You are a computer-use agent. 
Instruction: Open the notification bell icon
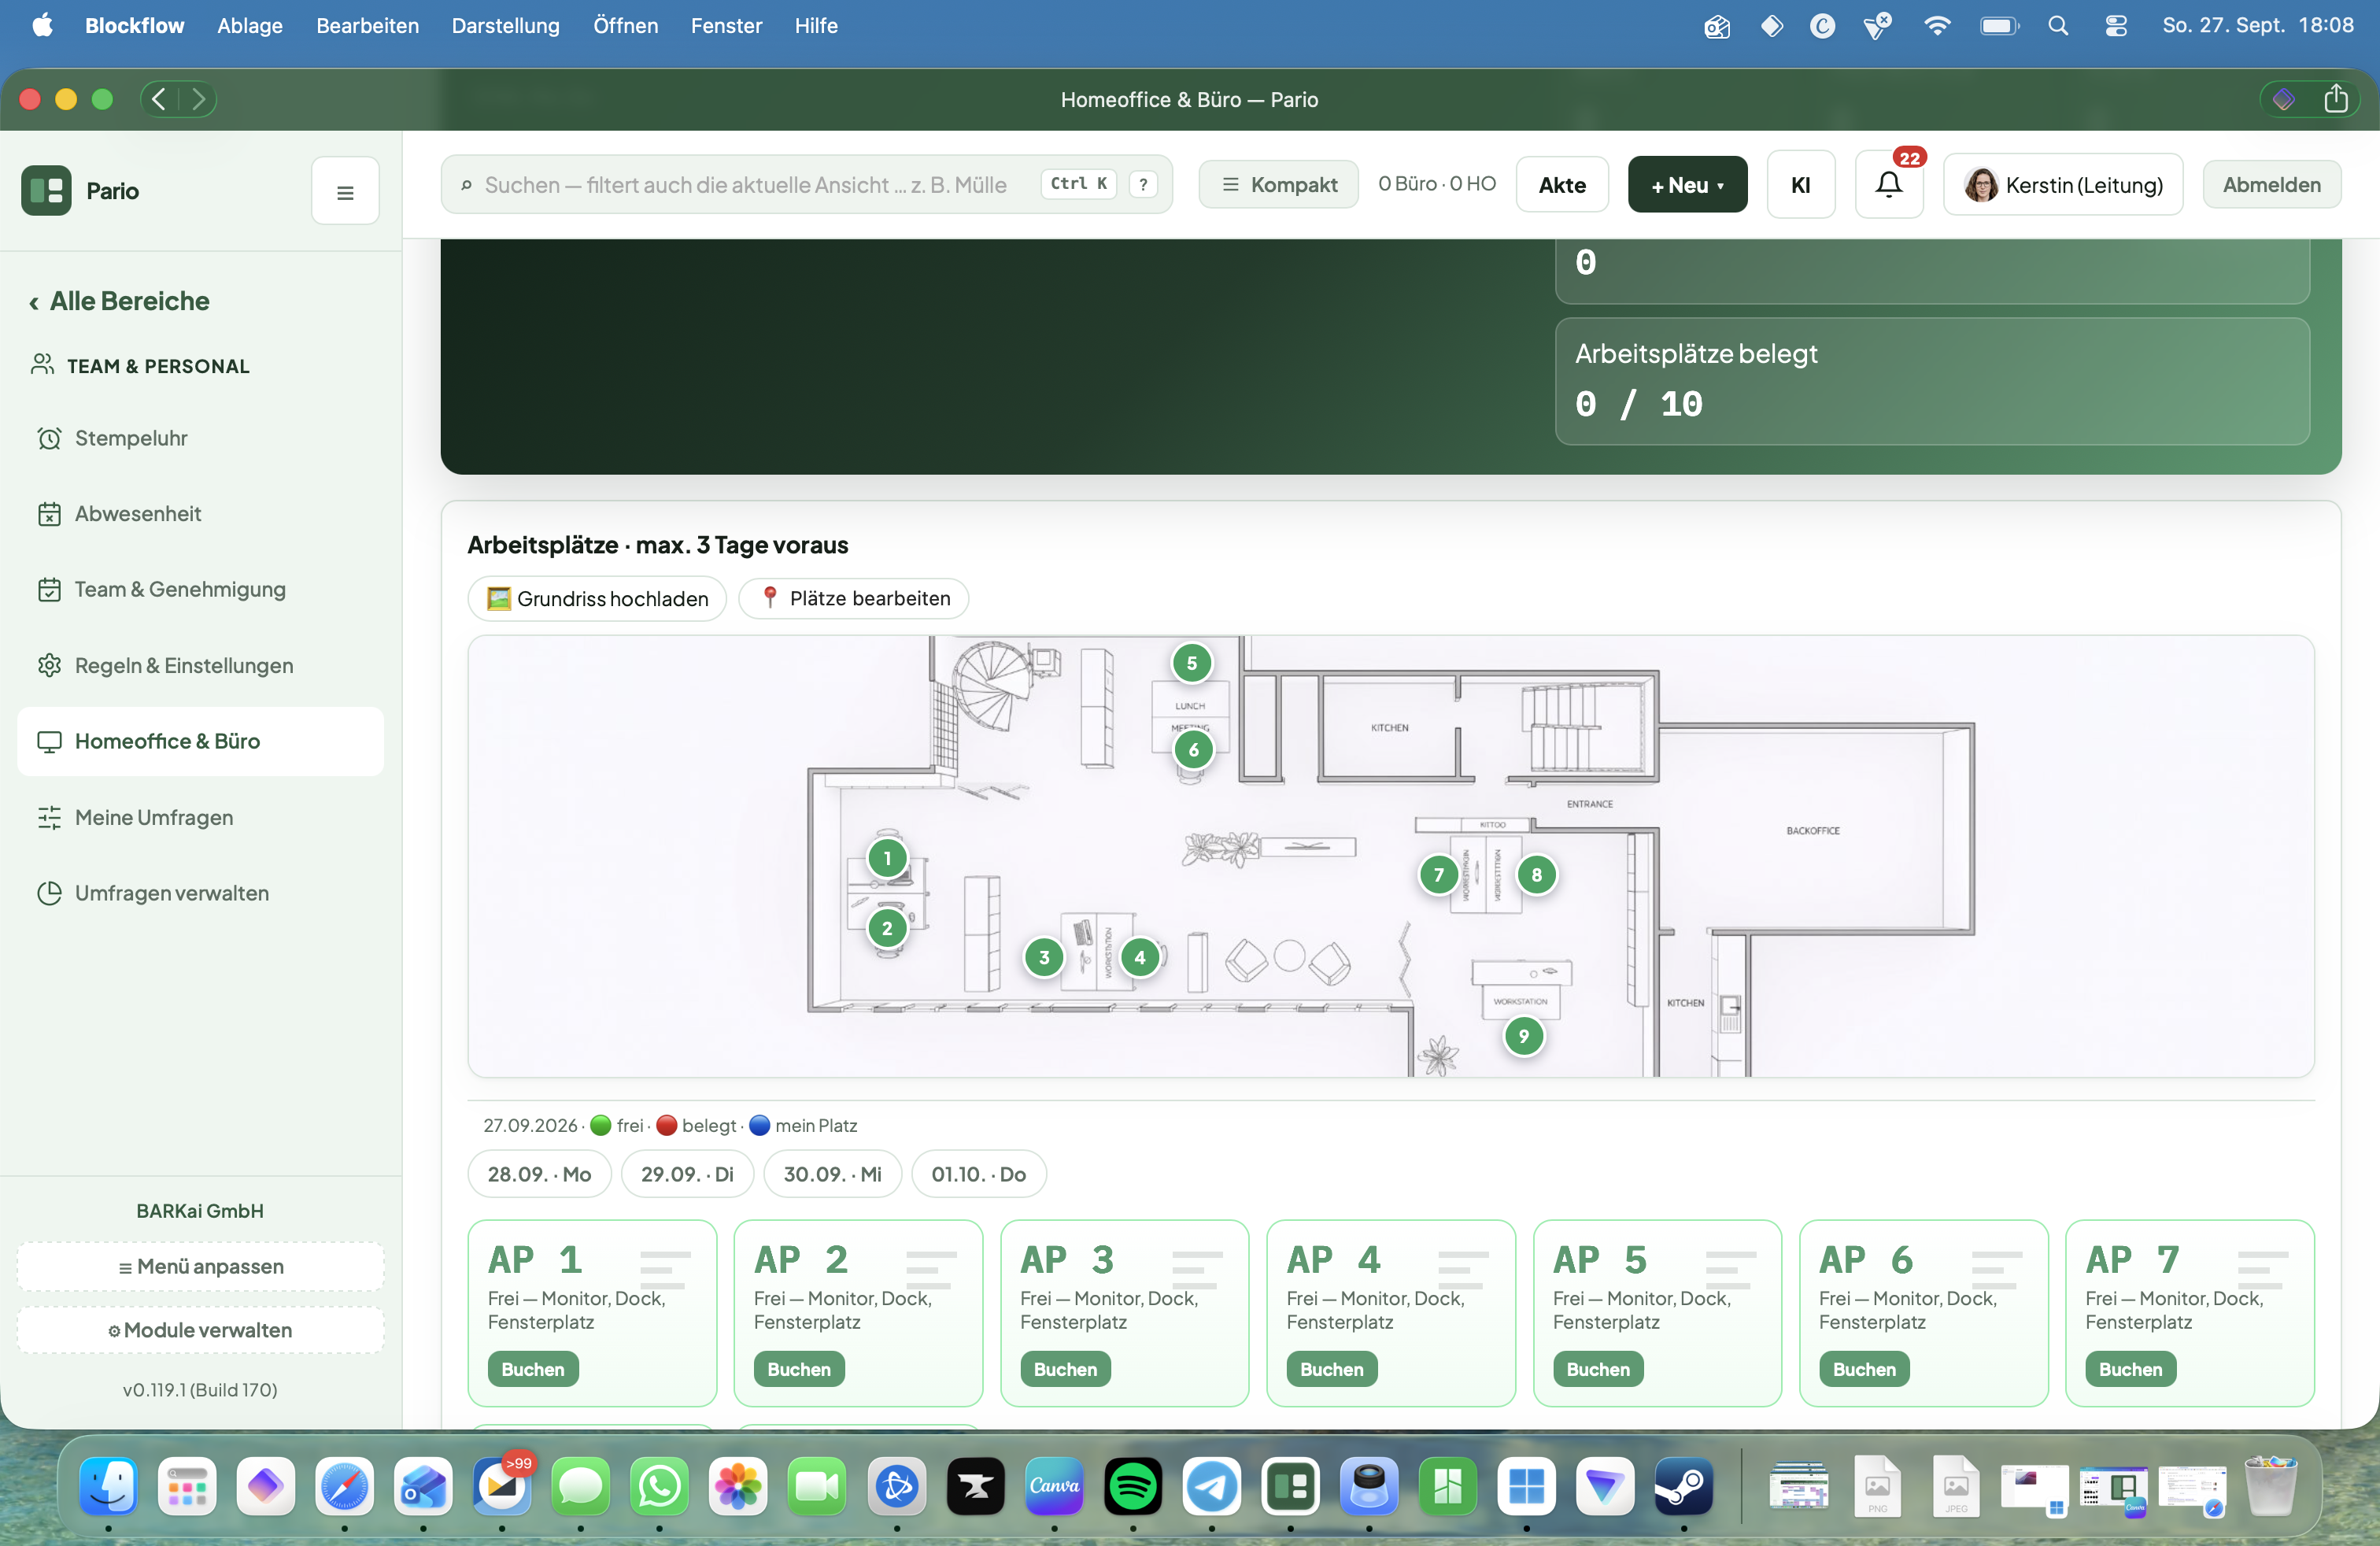coord(1888,185)
